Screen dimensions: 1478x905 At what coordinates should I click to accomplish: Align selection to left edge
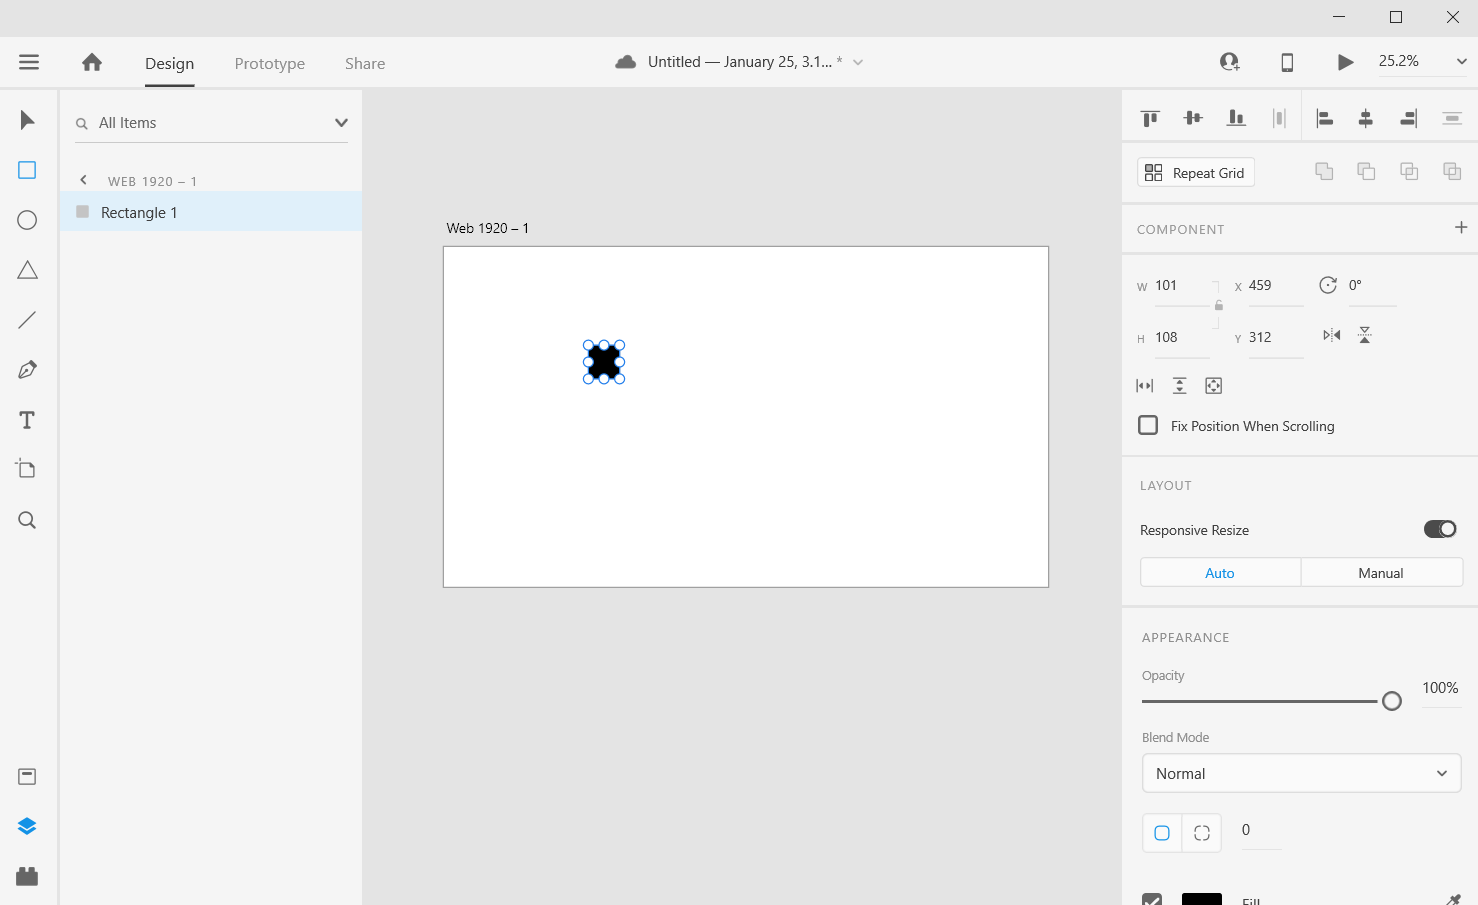pos(1324,118)
